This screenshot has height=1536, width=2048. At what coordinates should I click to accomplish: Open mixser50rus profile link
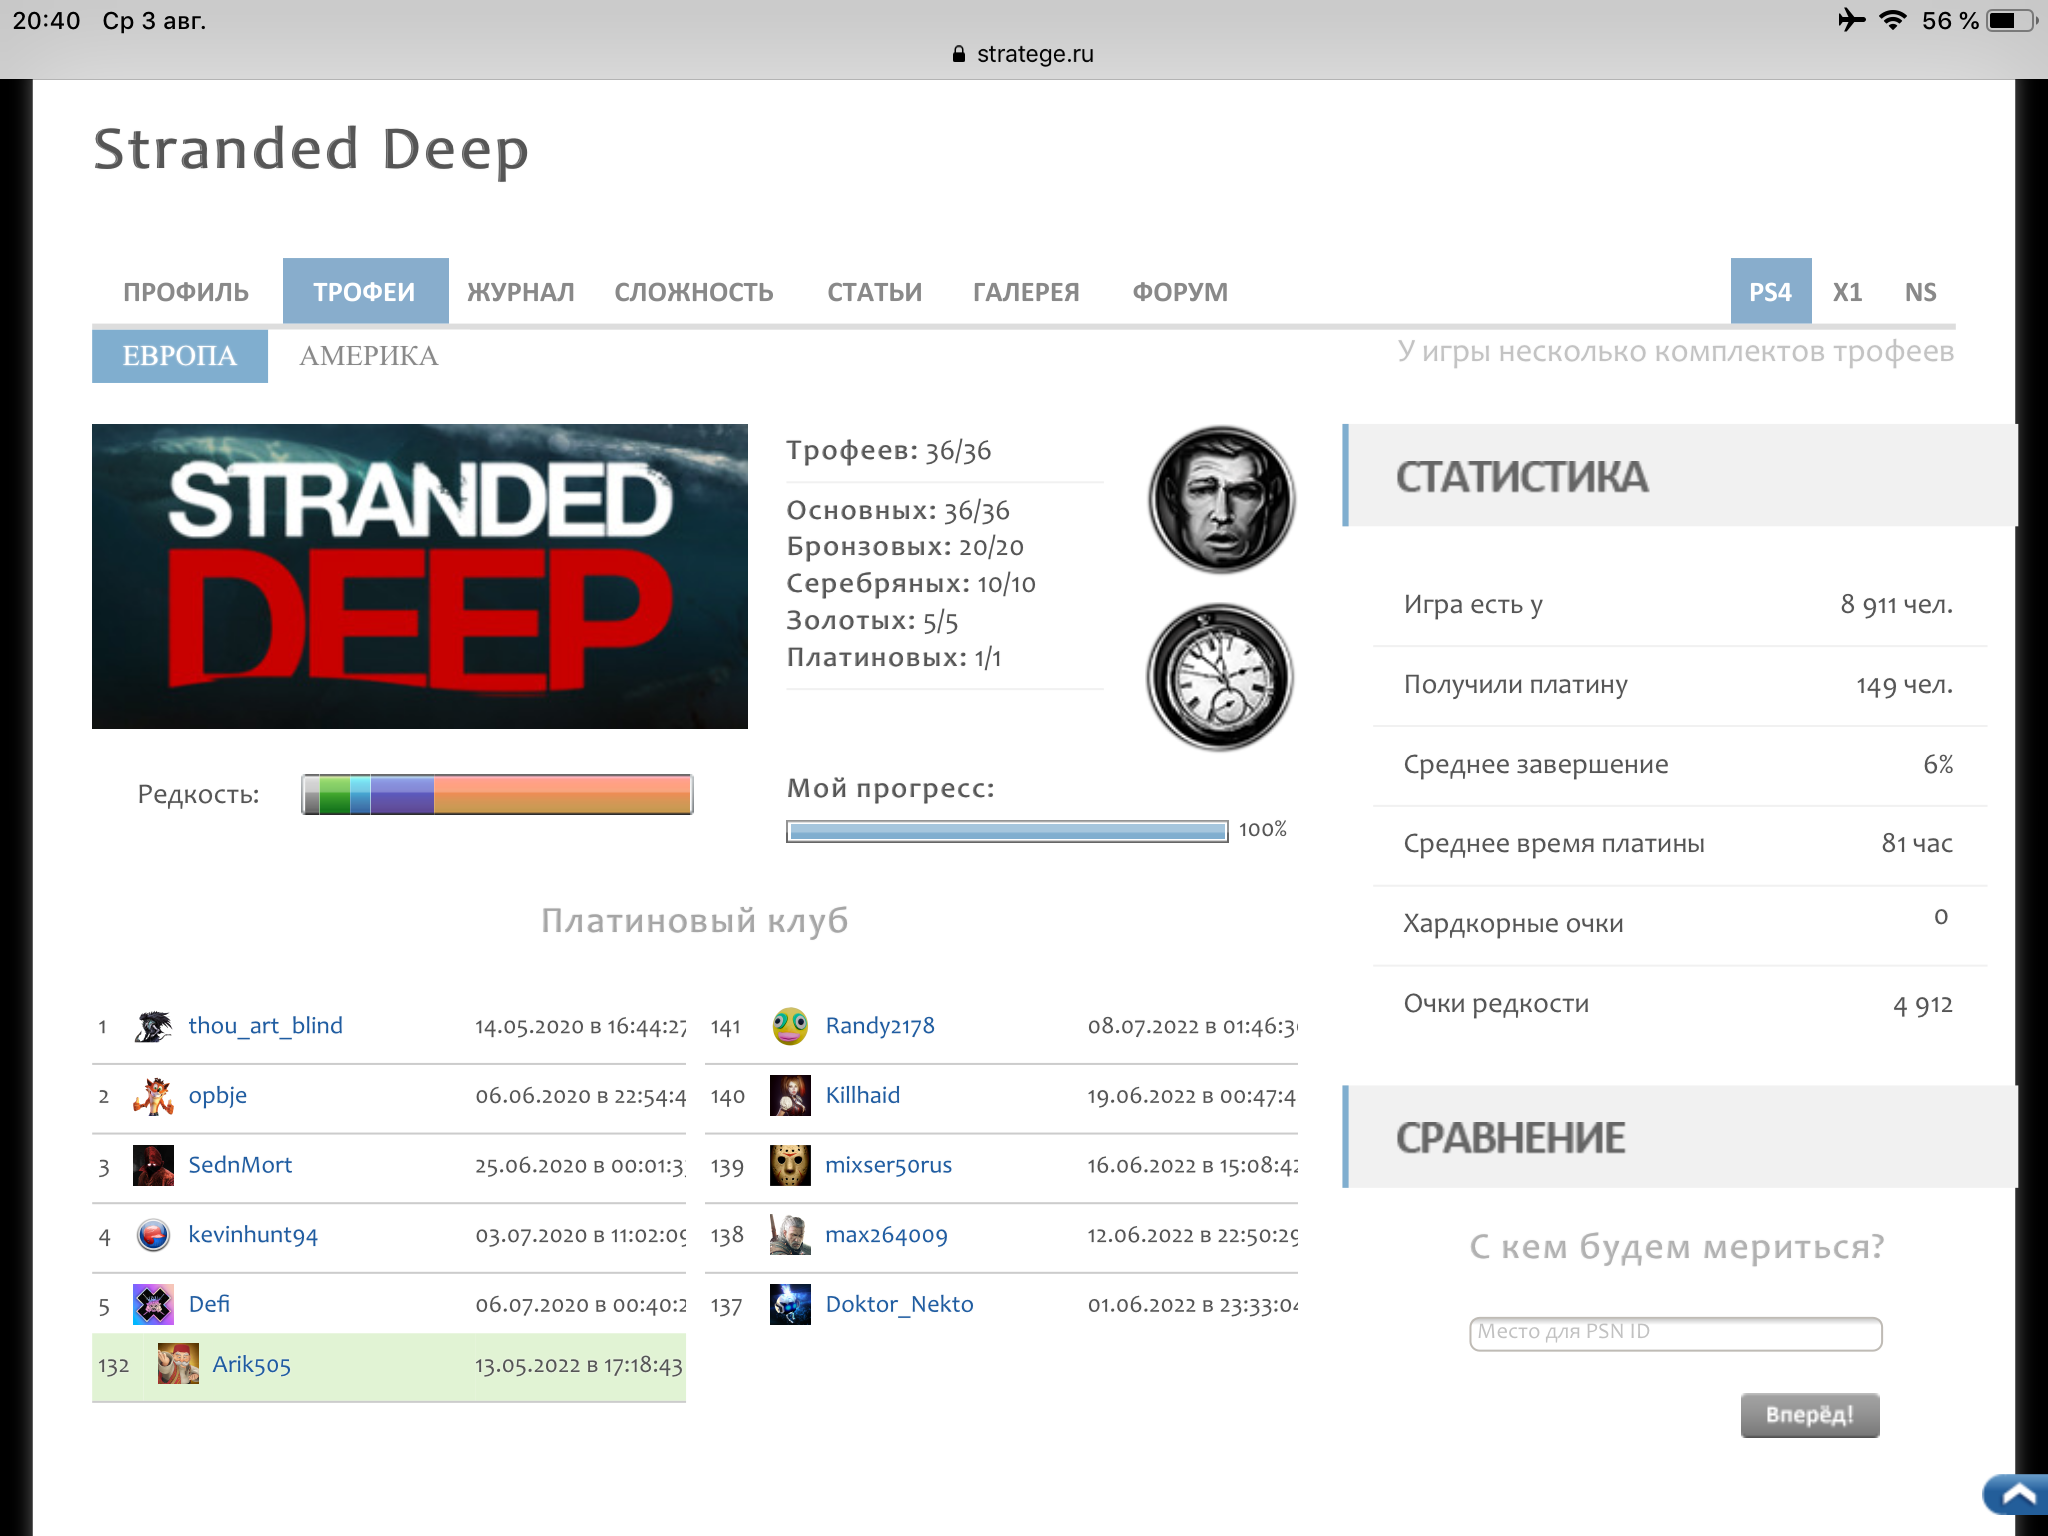click(889, 1165)
